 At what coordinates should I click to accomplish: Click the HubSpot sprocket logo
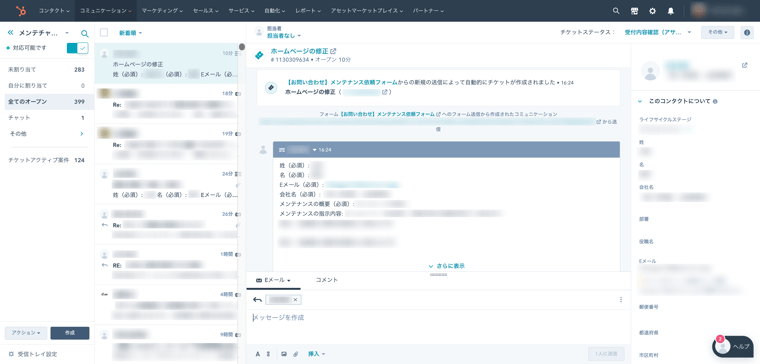click(x=21, y=11)
